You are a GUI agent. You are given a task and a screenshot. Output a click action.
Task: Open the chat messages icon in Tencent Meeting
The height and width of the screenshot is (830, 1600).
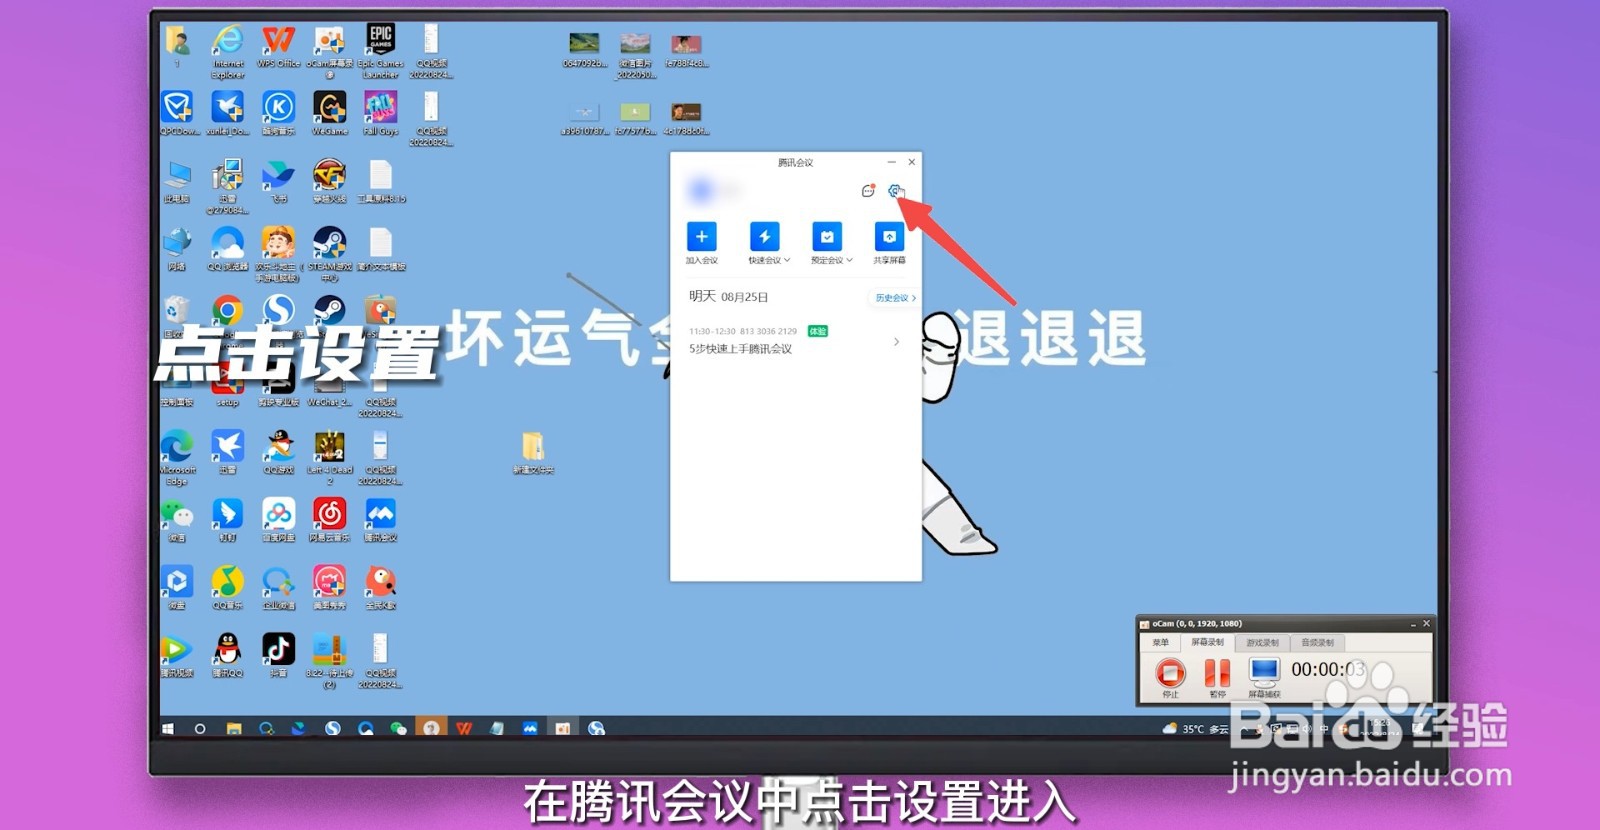868,191
